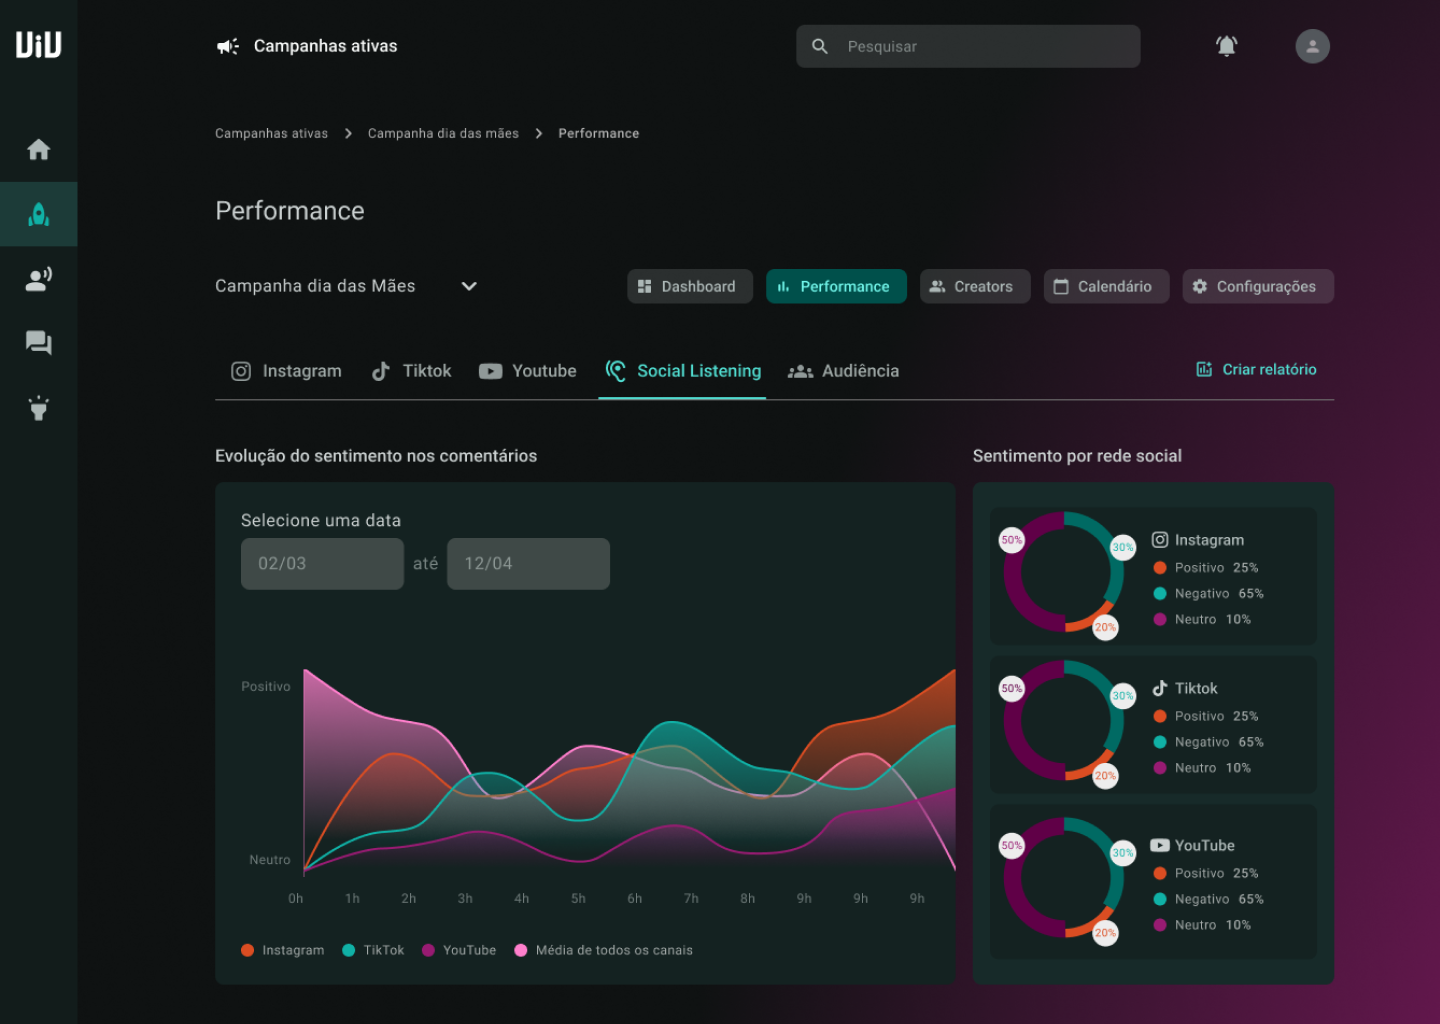Select the rocket campaigns sidebar icon
Viewport: 1440px width, 1024px height.
(x=38, y=214)
